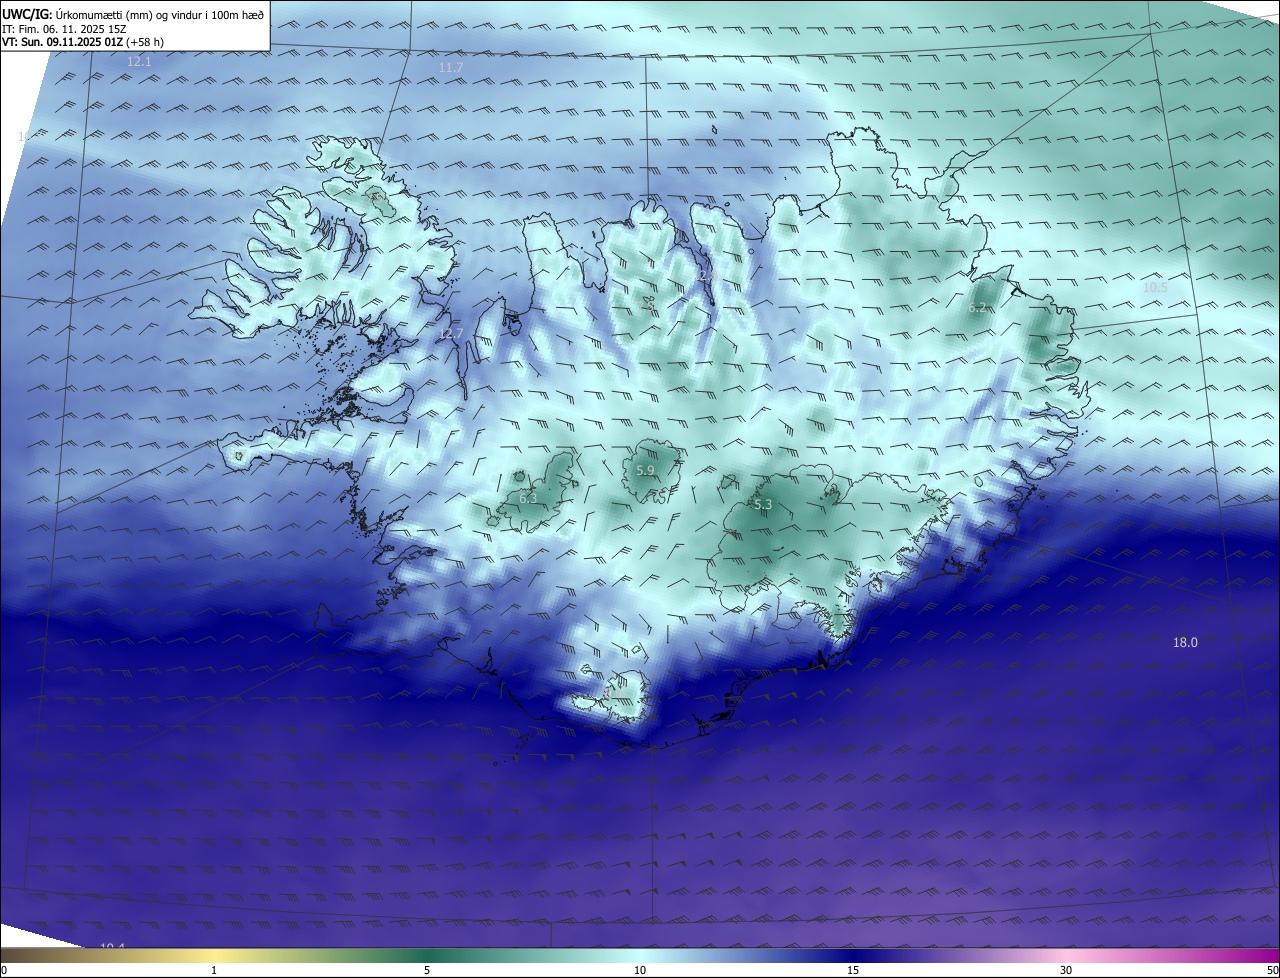
Task: Click the 30 tick on the color scale
Action: pos(1066,971)
